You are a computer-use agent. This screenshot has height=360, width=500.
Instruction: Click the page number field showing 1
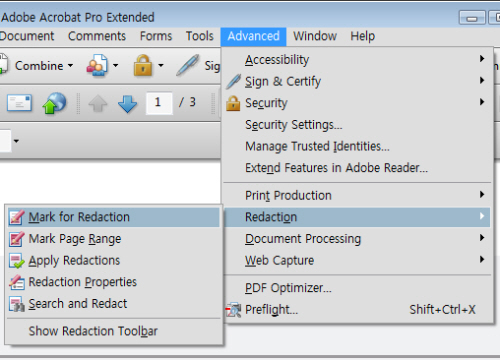tap(159, 103)
